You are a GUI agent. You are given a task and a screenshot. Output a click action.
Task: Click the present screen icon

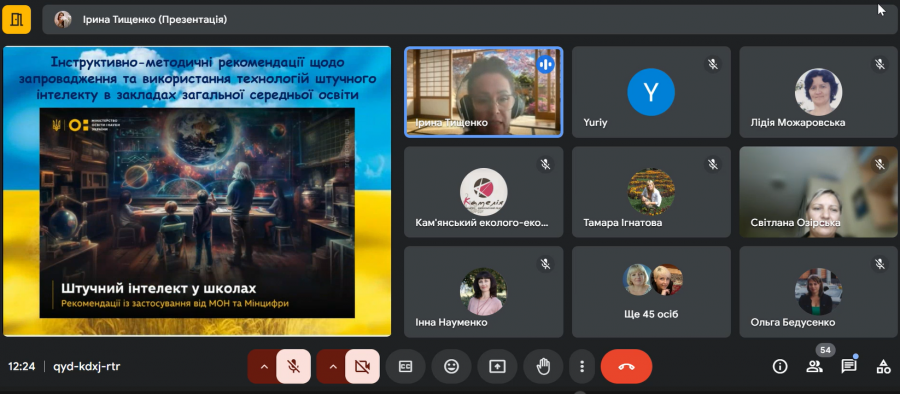click(x=497, y=366)
